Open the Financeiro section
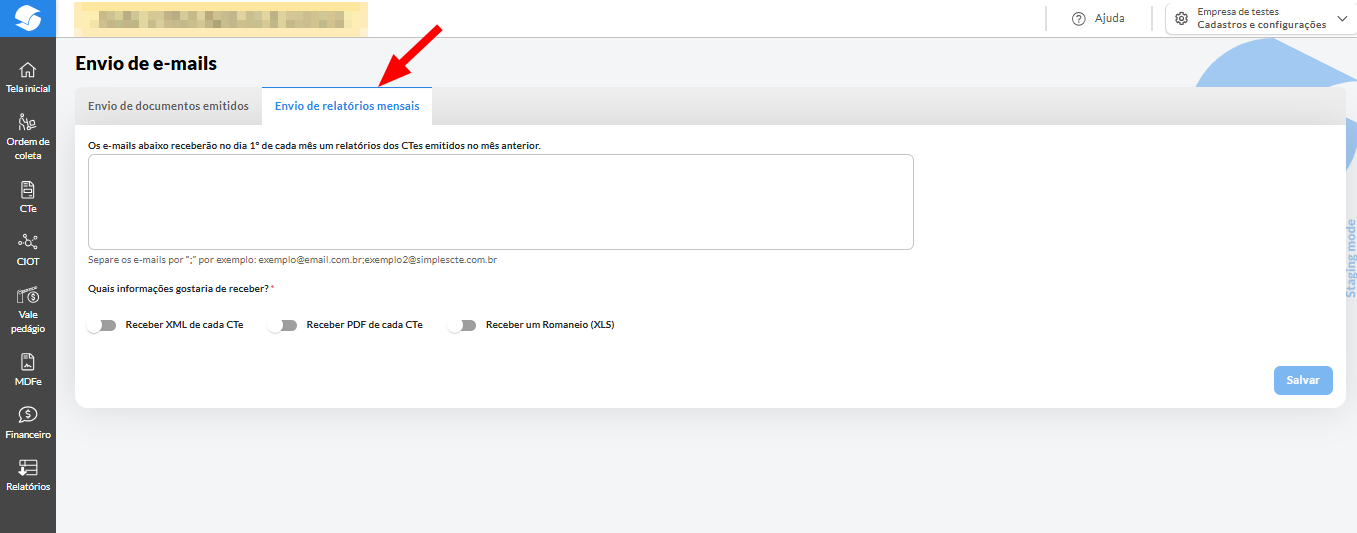 (28, 422)
